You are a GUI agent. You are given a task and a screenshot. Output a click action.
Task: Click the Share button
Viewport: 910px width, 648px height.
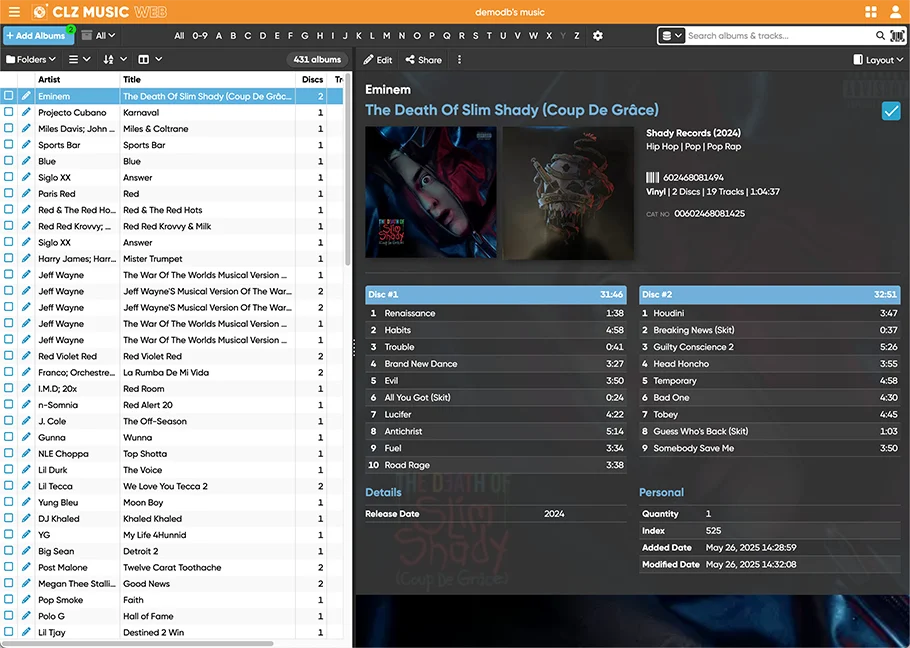(x=424, y=60)
